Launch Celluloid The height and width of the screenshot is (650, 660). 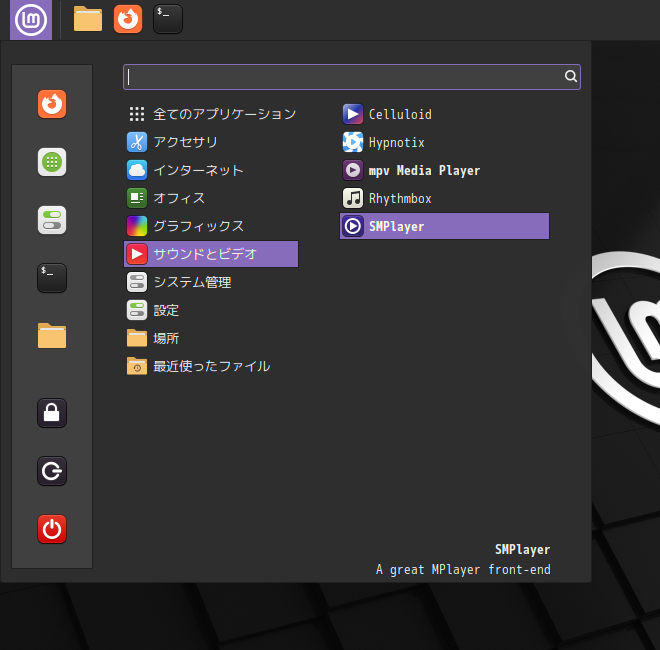pyautogui.click(x=444, y=114)
